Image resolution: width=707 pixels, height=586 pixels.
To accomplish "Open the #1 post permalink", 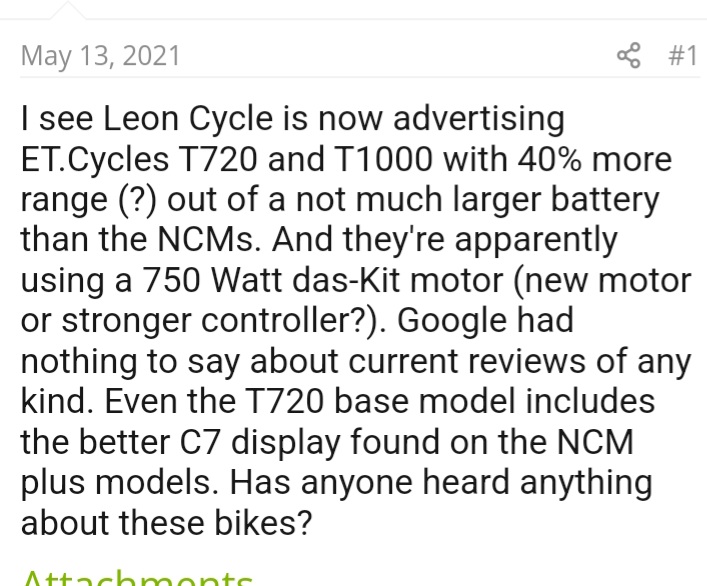I will [681, 55].
